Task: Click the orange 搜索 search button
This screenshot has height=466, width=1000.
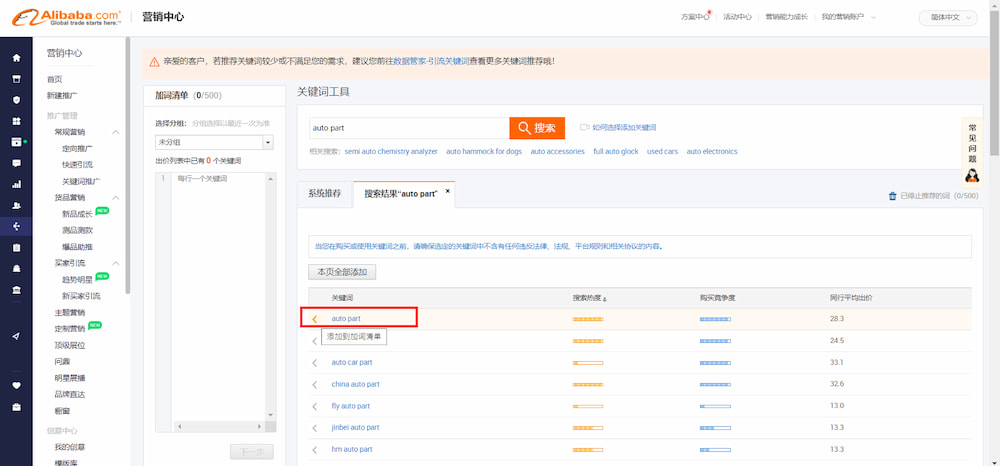Action: coord(537,128)
